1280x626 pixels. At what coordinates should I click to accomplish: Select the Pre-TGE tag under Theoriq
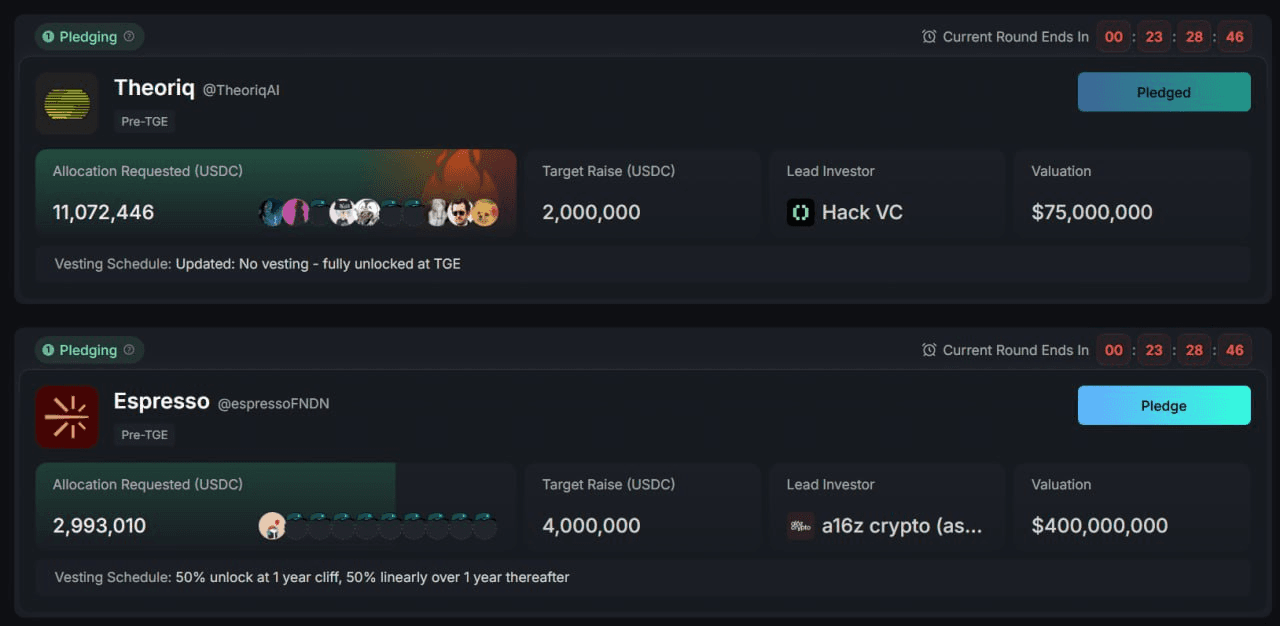coord(145,122)
